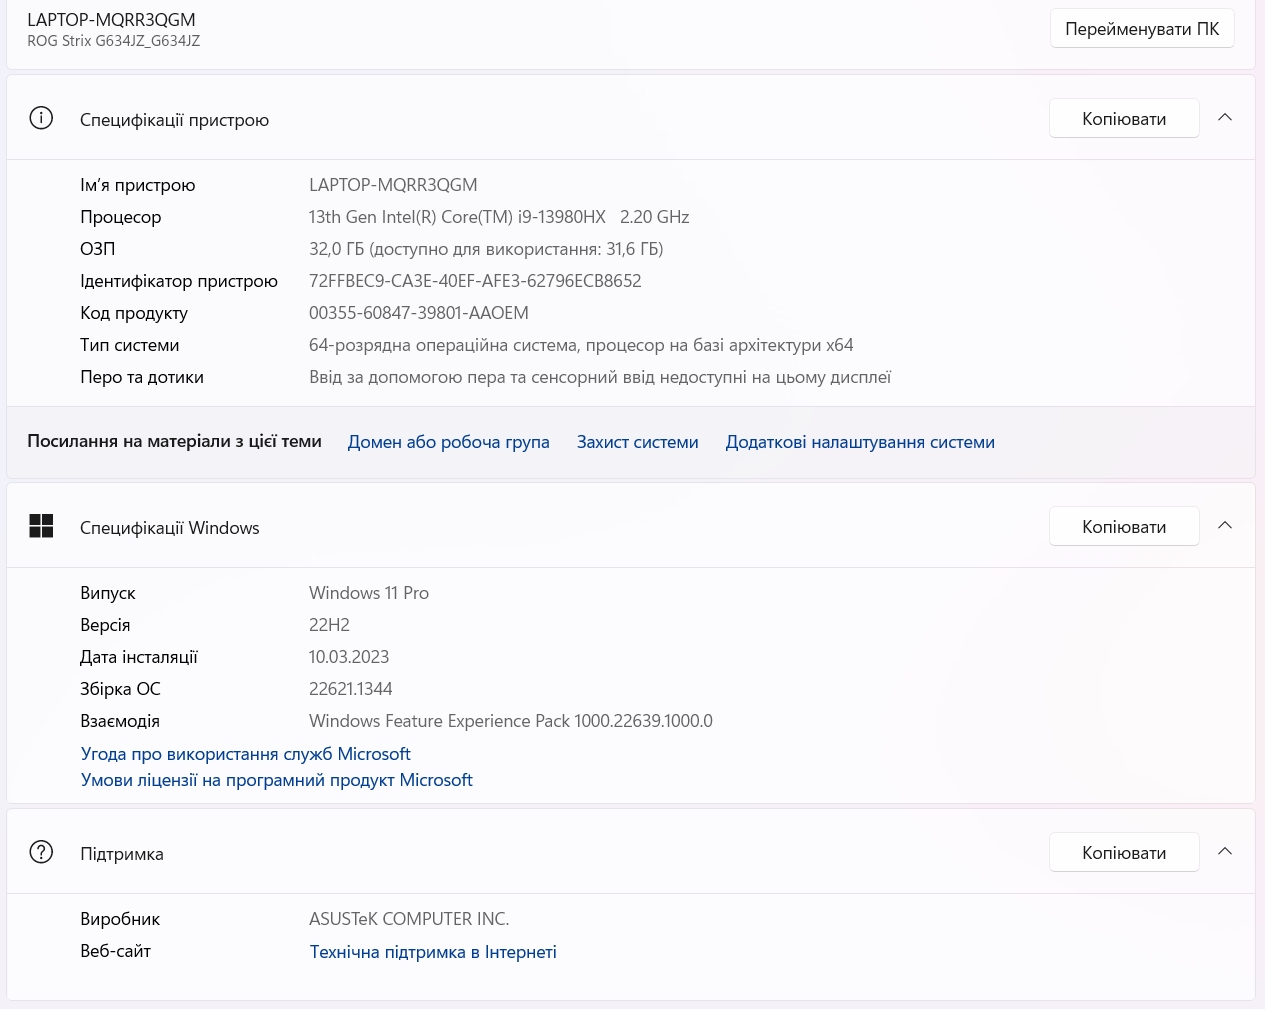
Task: Click the Специфікації Windows section title
Action: (169, 528)
